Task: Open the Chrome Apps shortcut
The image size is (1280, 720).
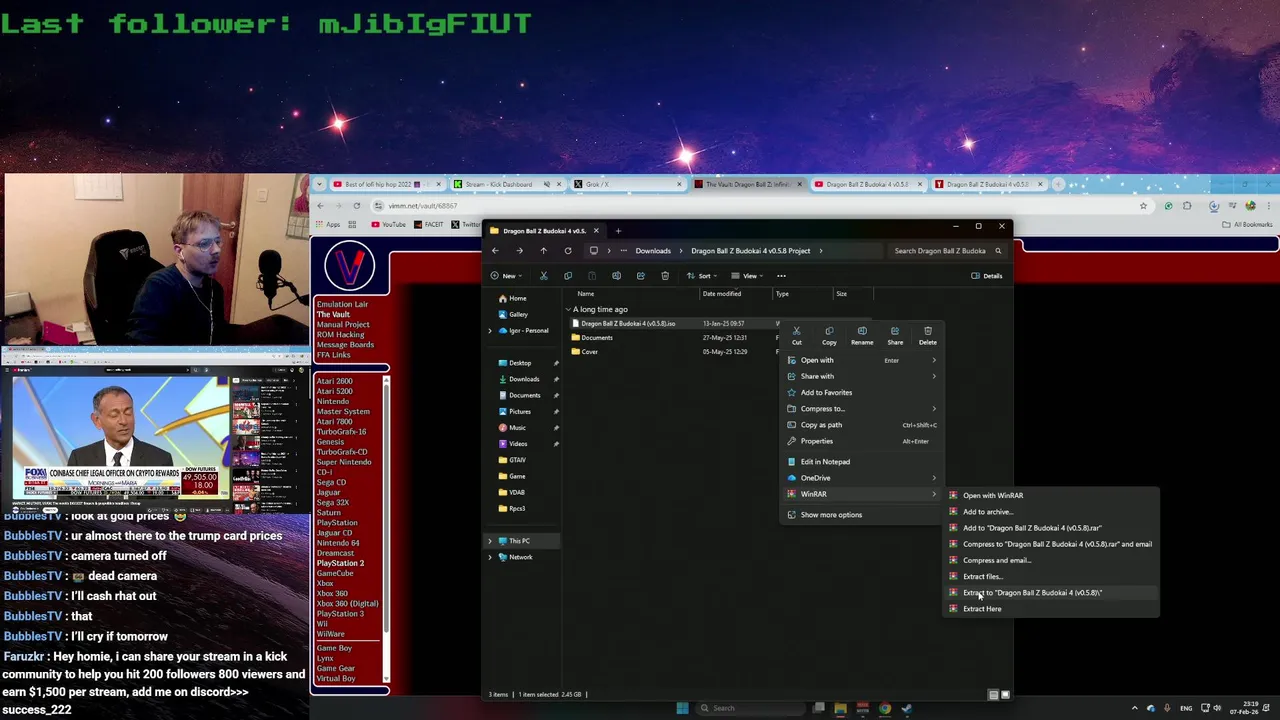Action: point(328,224)
